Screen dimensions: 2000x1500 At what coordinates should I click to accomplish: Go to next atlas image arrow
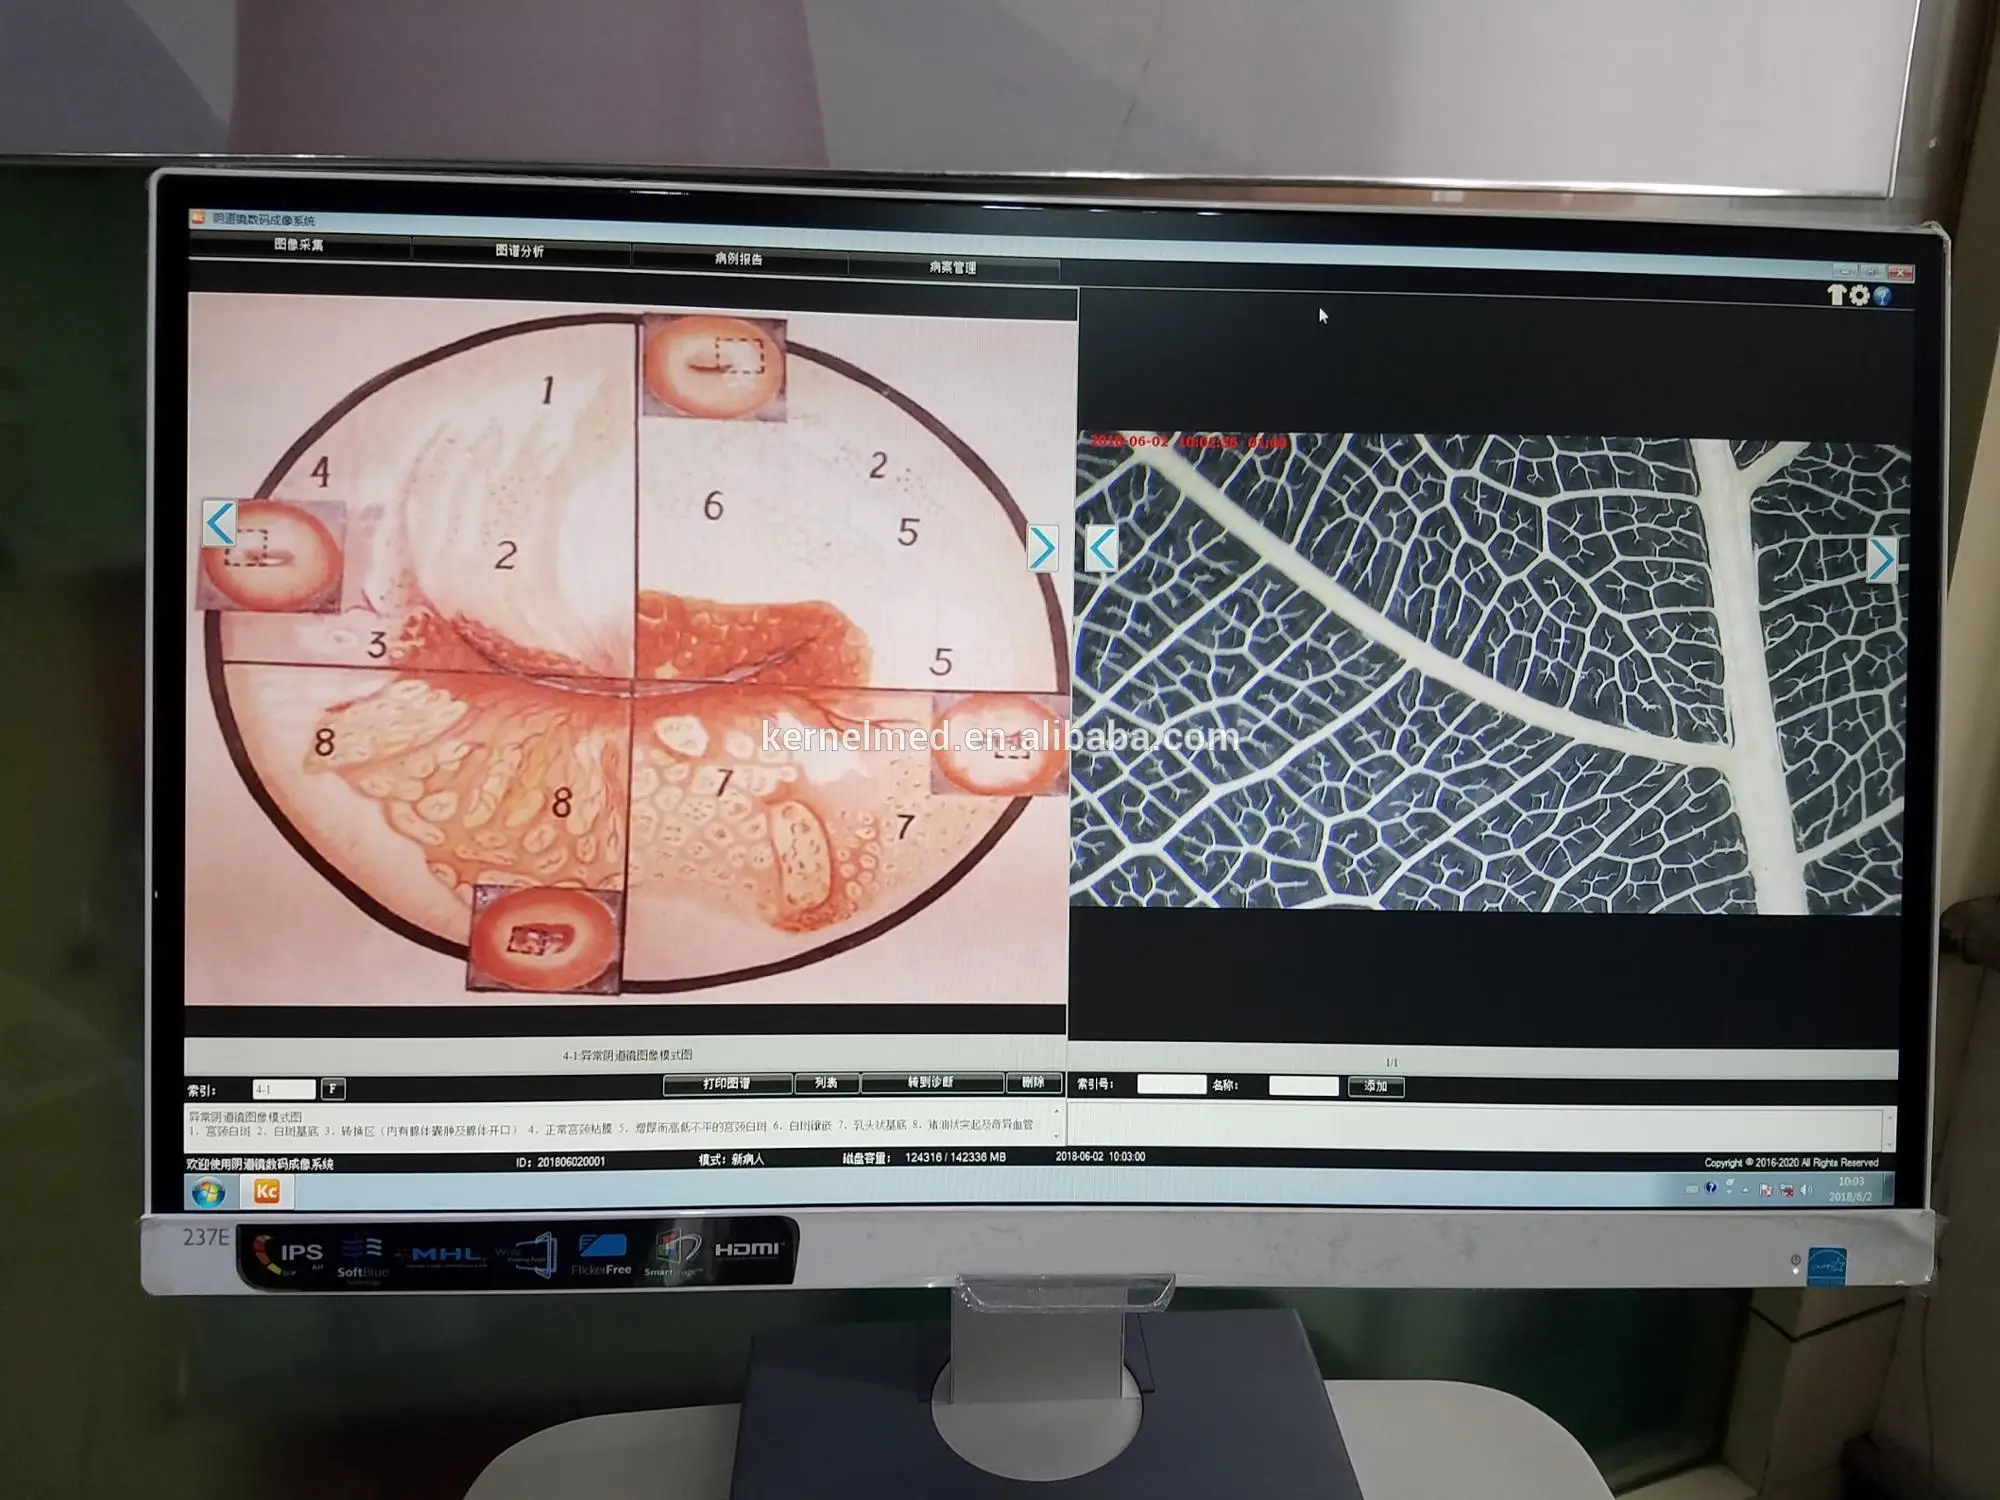tap(1042, 547)
